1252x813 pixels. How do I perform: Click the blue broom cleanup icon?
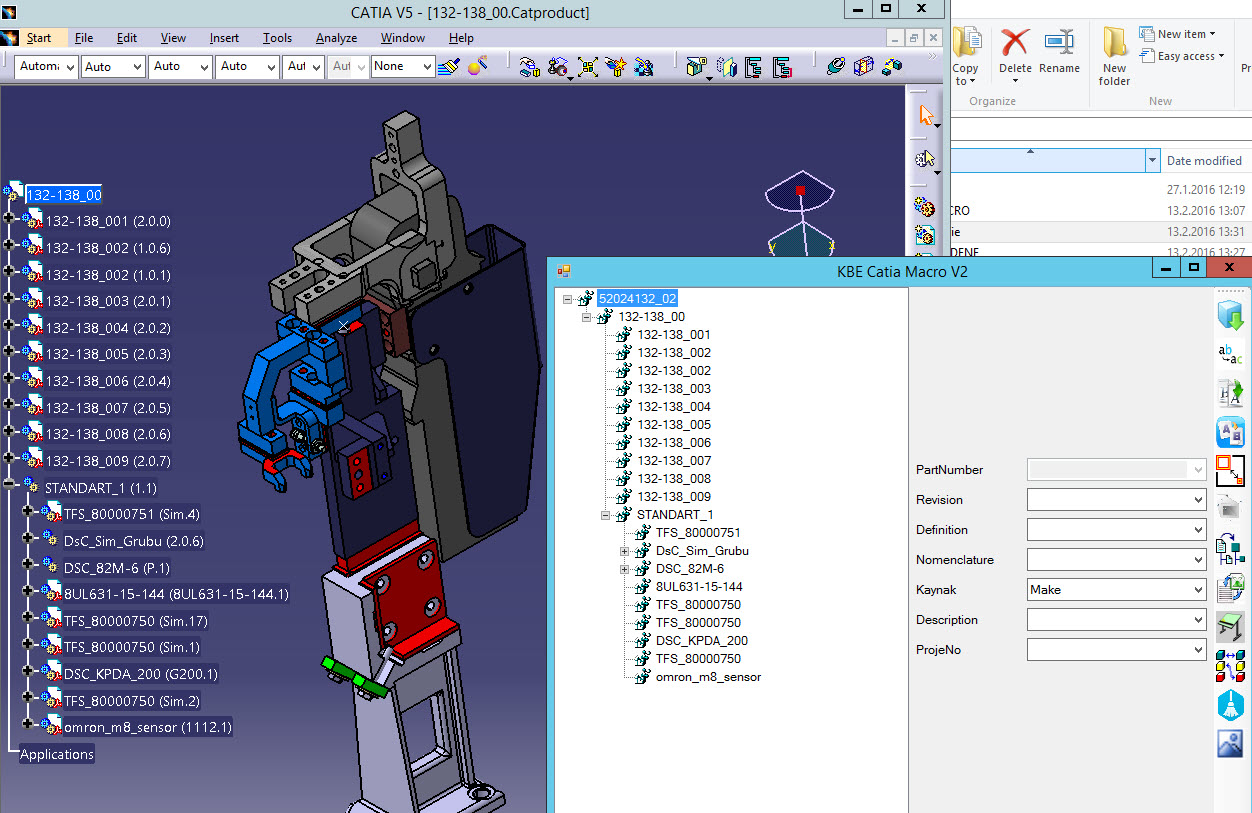point(1230,705)
